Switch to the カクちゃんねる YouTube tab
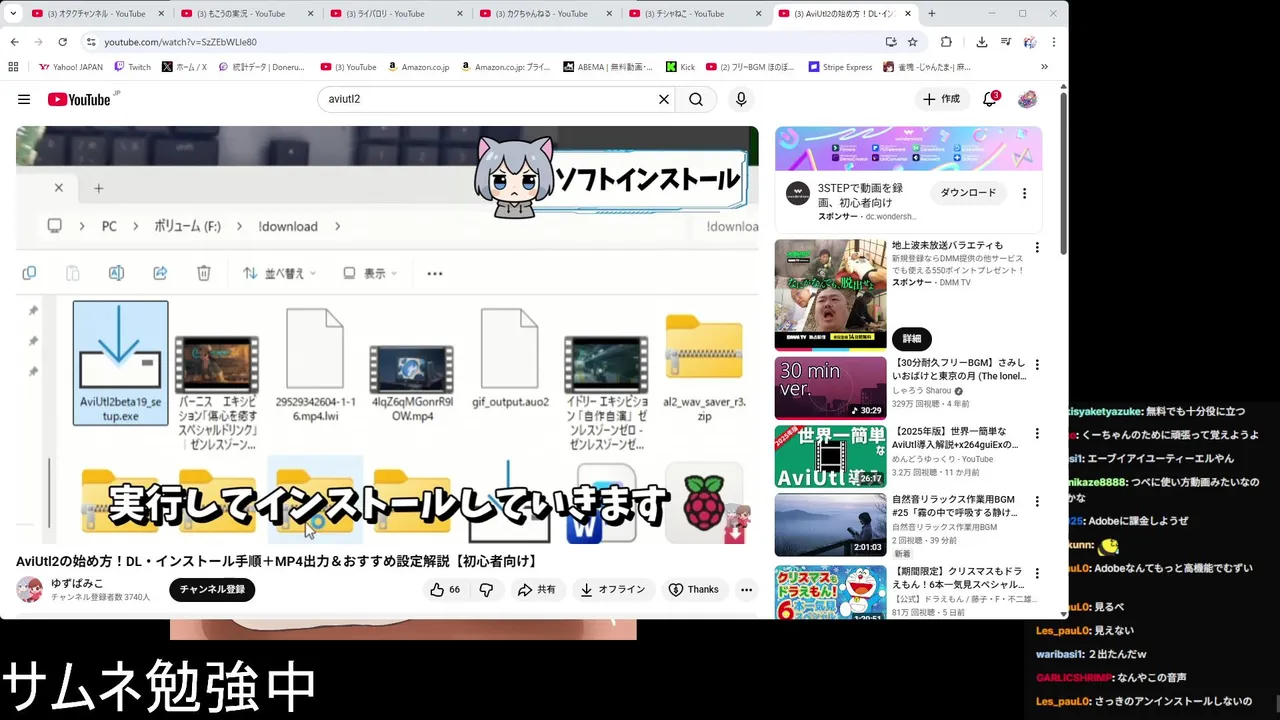The height and width of the screenshot is (720, 1280). (x=546, y=14)
